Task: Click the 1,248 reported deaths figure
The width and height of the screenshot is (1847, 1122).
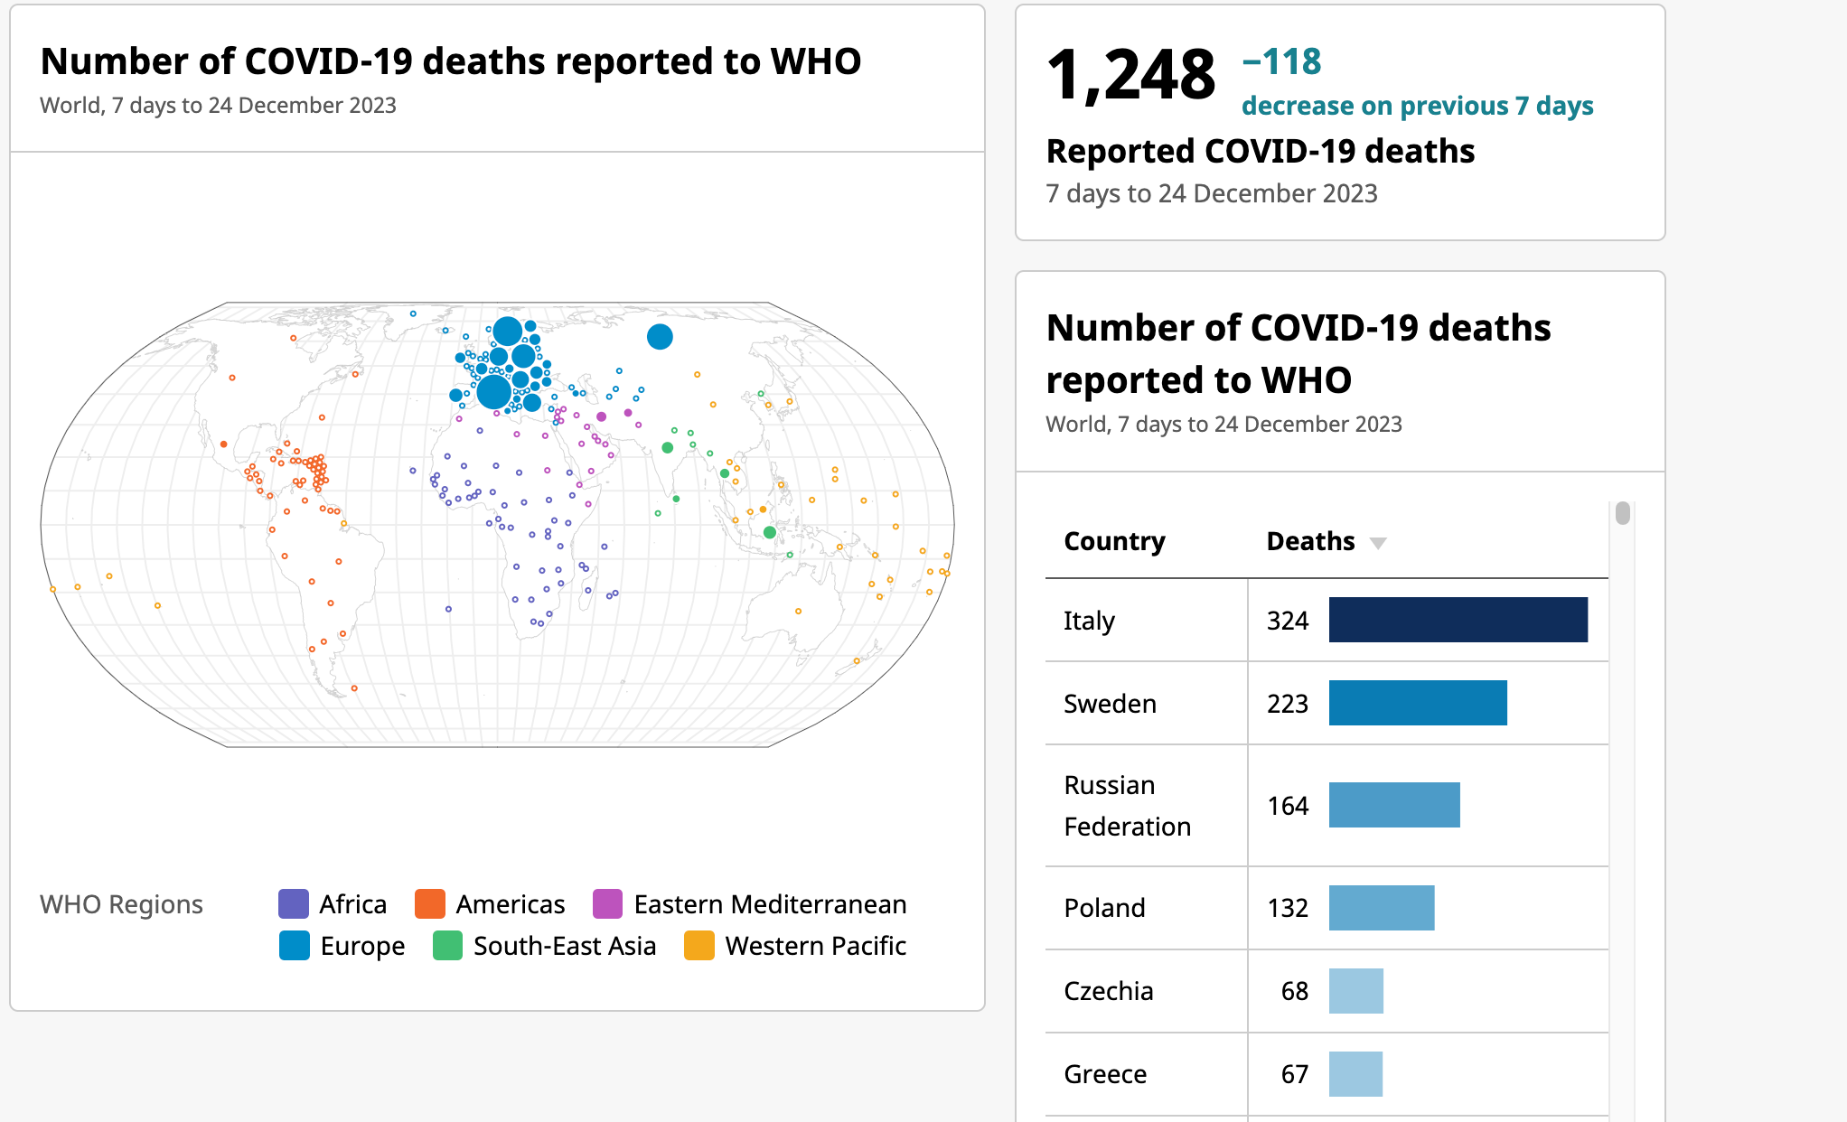Action: pyautogui.click(x=1130, y=76)
